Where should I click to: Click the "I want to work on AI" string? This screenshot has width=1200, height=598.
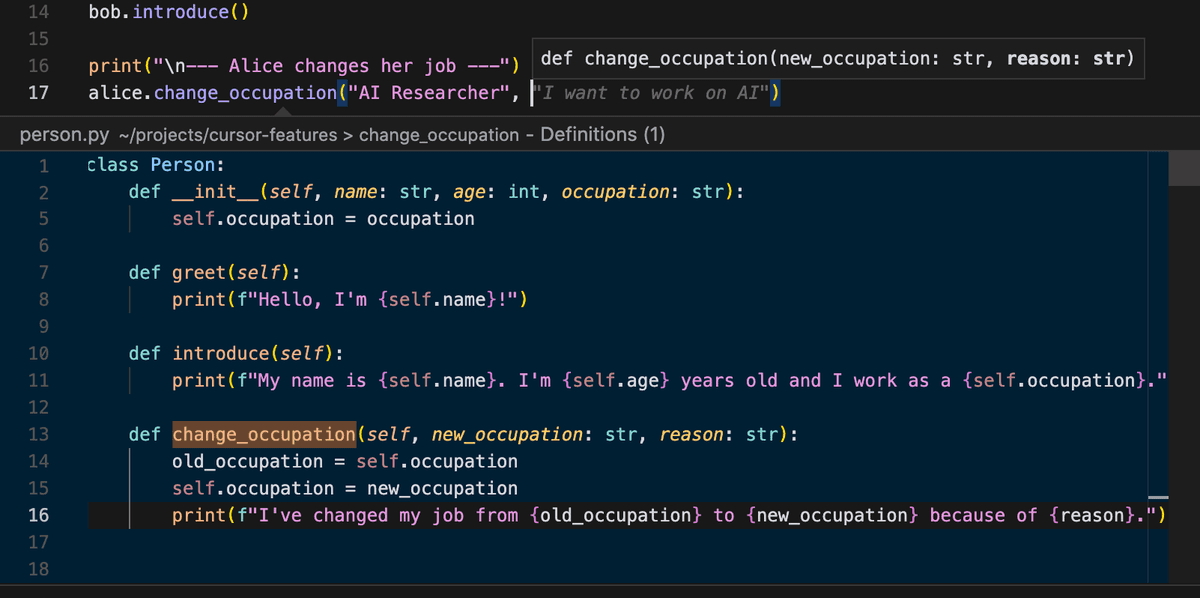pos(650,93)
